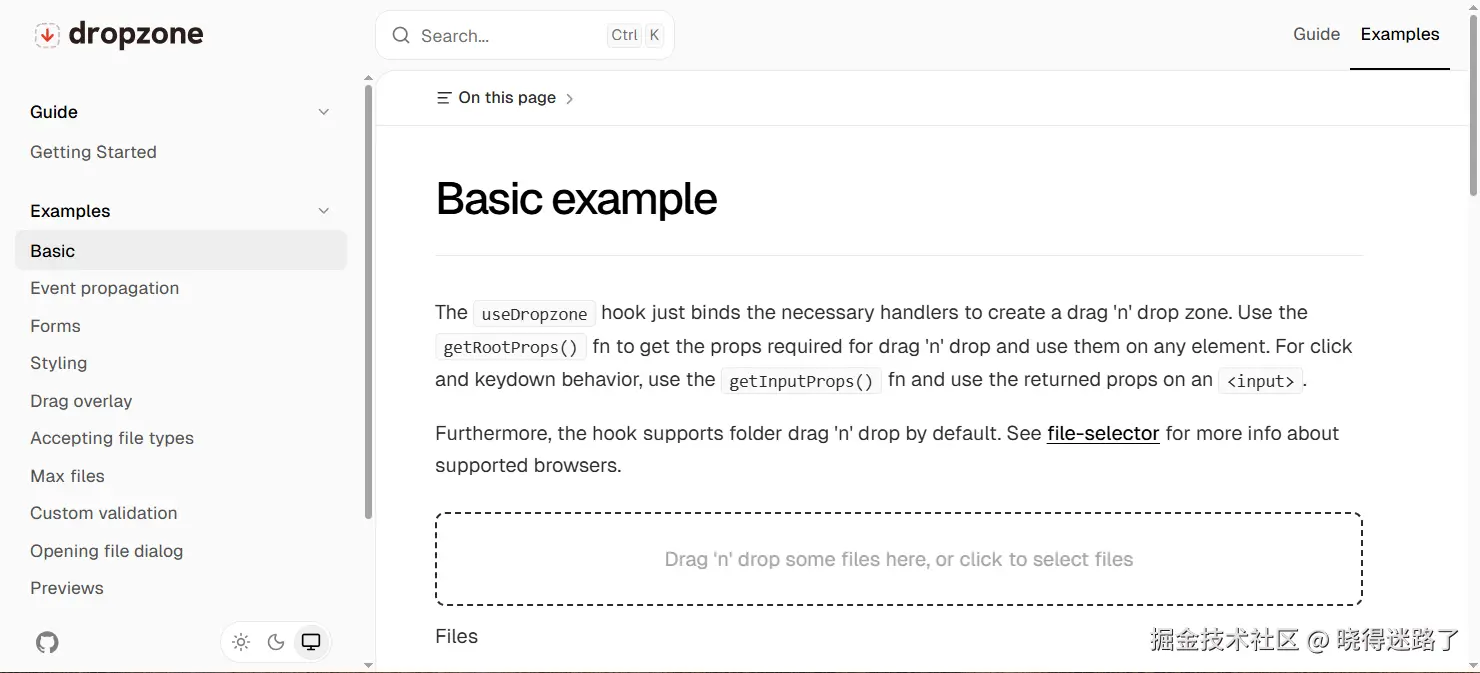Select system theme monitor icon
This screenshot has width=1480, height=673.
click(x=311, y=642)
